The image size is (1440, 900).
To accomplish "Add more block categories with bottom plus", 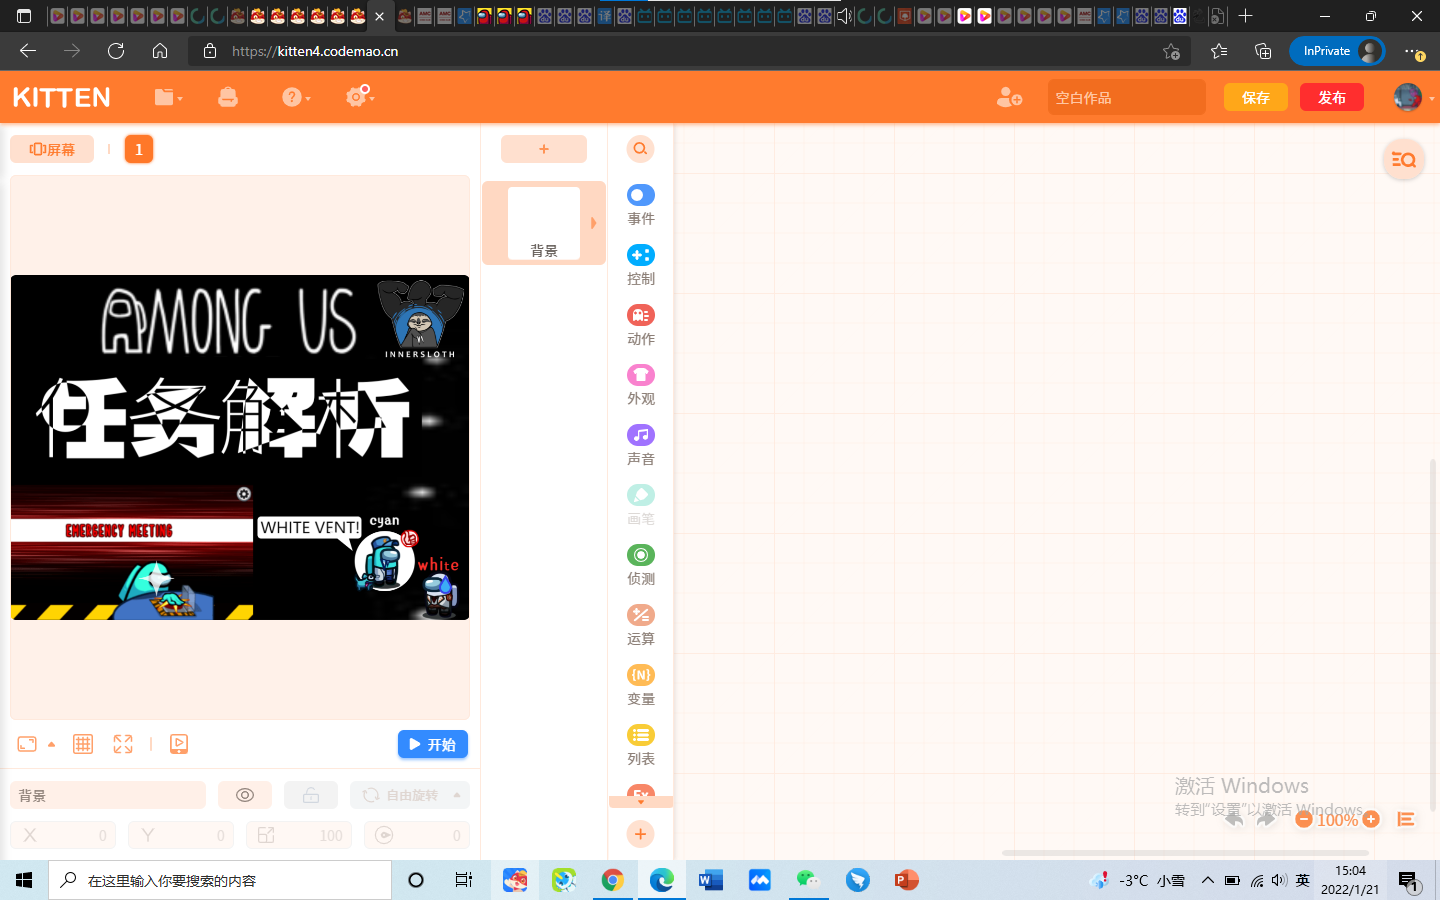I will (641, 834).
